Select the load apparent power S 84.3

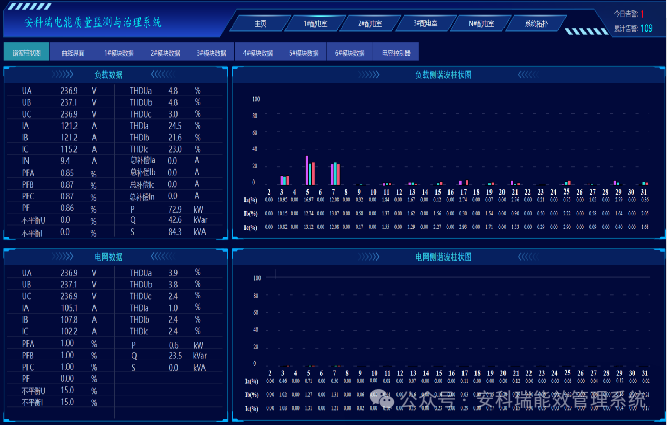[x=175, y=232]
